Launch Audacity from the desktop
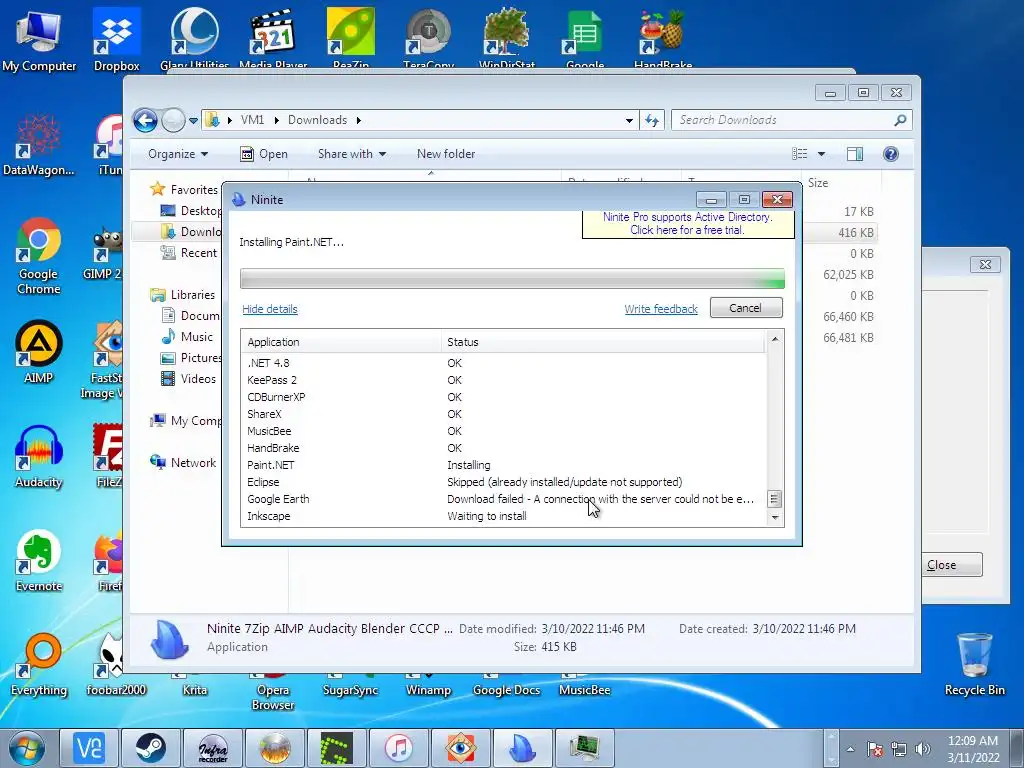The height and width of the screenshot is (768, 1024). click(x=39, y=456)
